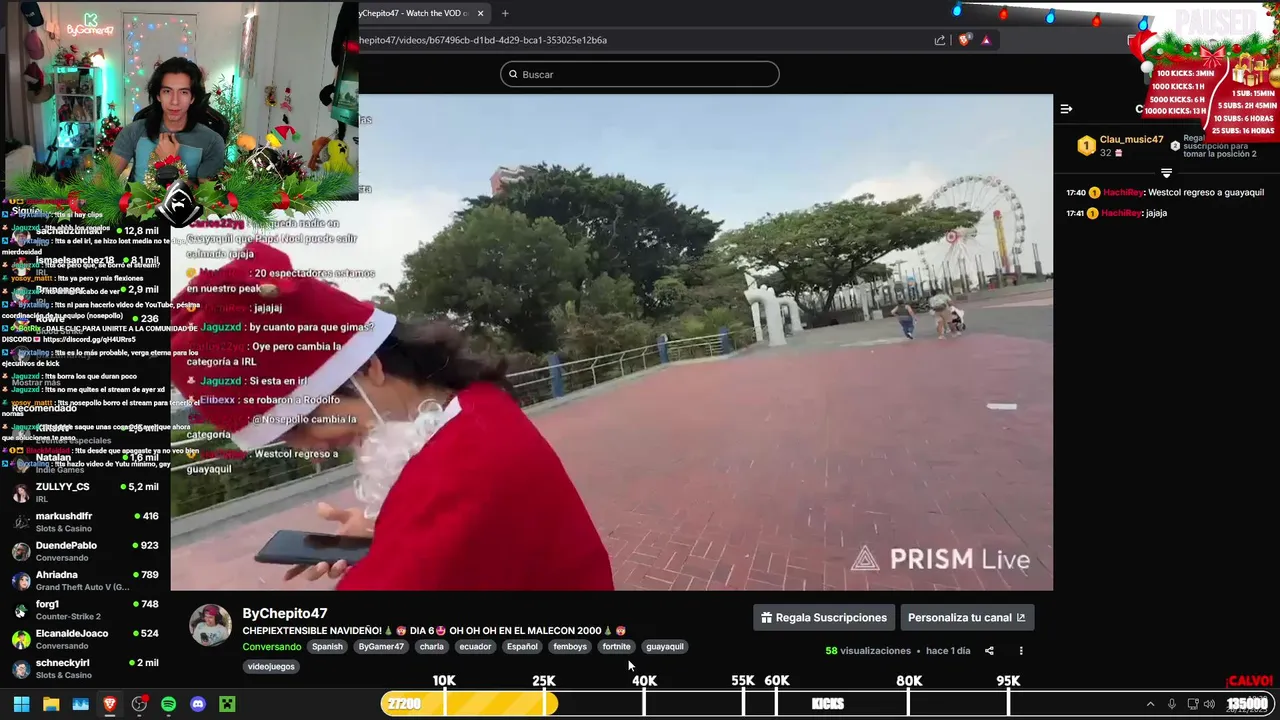1280x720 pixels.
Task: Click the VOD video player
Action: (x=611, y=342)
